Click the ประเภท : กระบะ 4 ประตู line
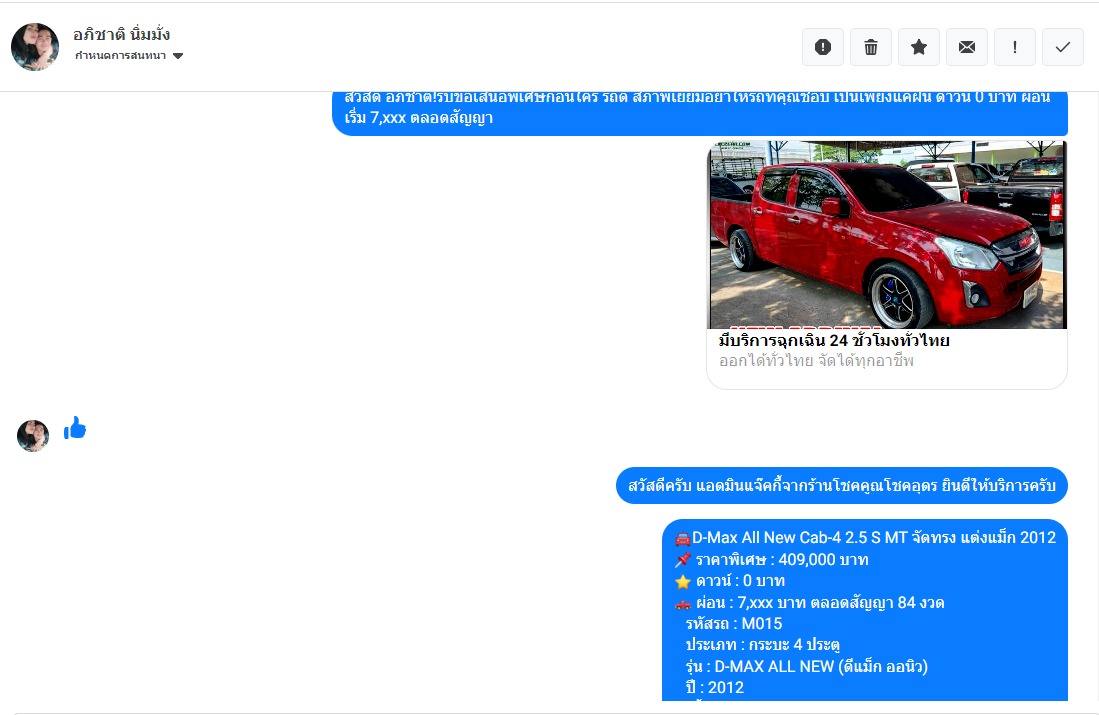This screenshot has height=715, width=1099. coord(763,644)
